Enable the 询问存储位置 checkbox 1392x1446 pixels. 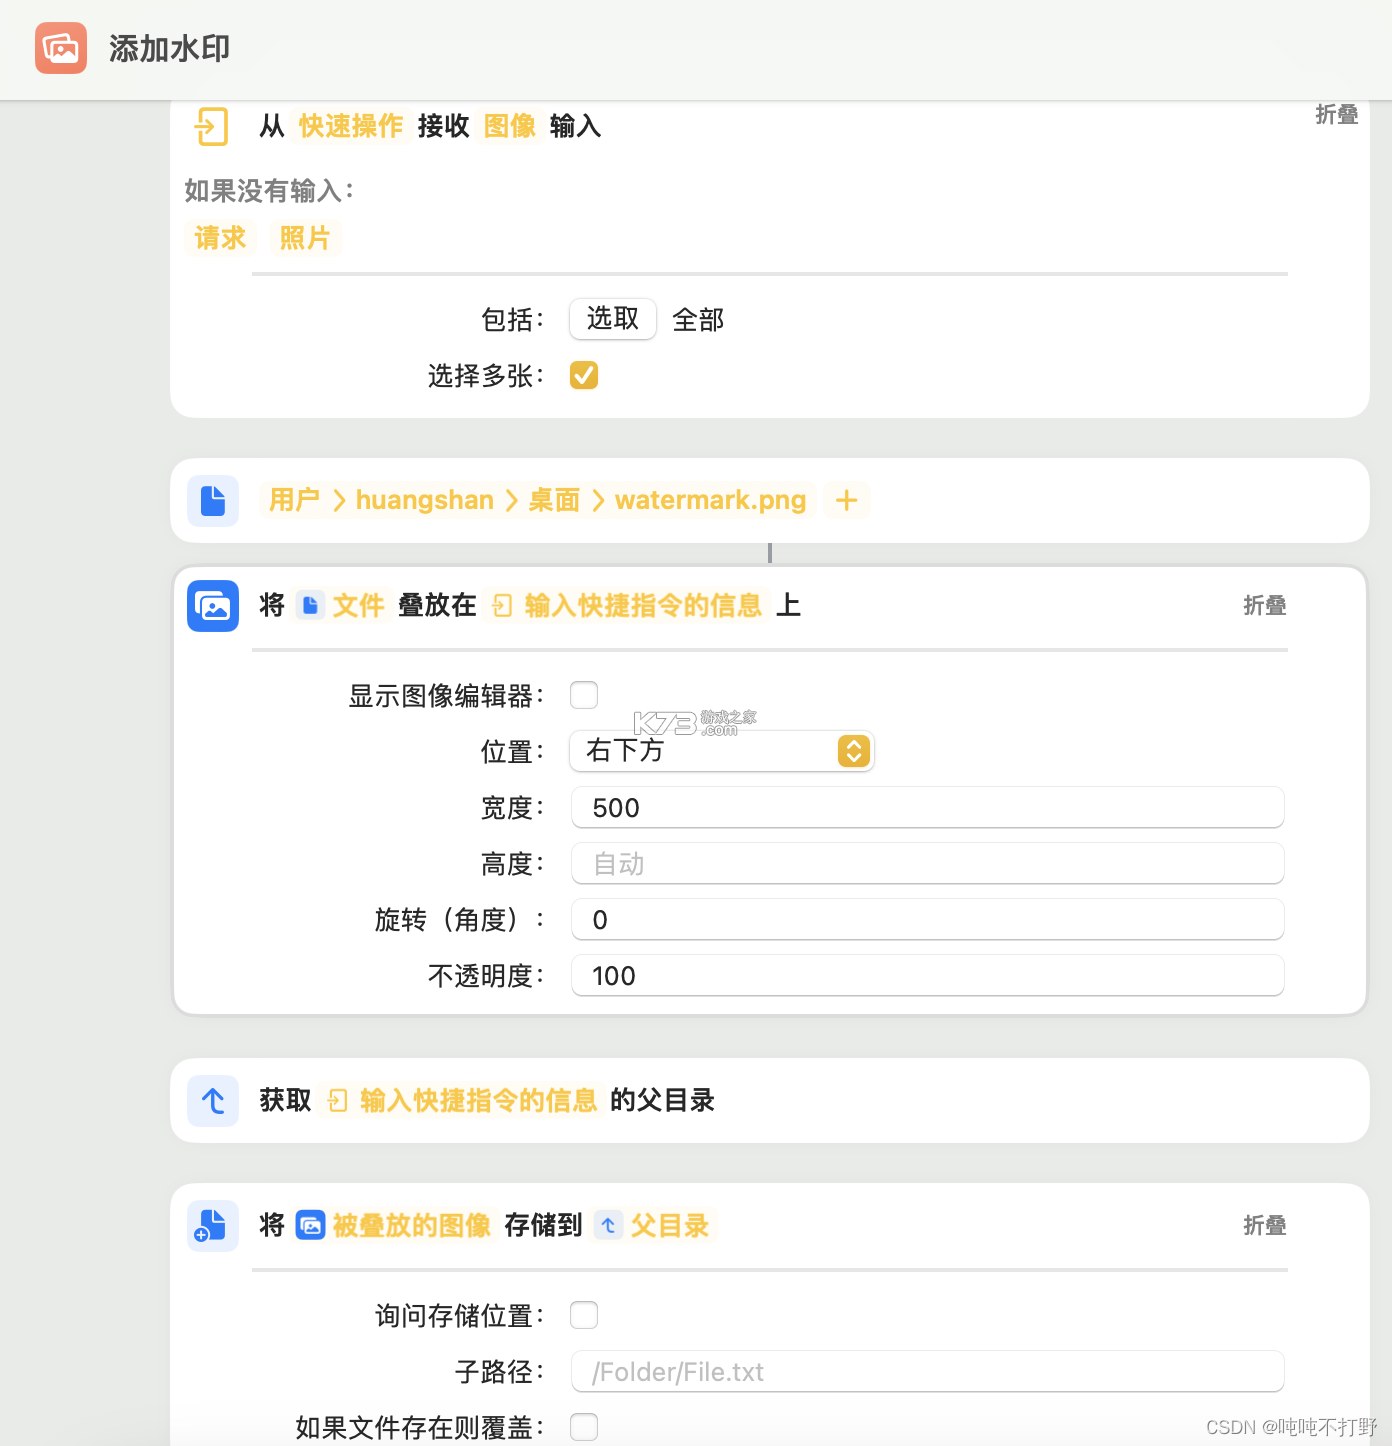(x=584, y=1315)
